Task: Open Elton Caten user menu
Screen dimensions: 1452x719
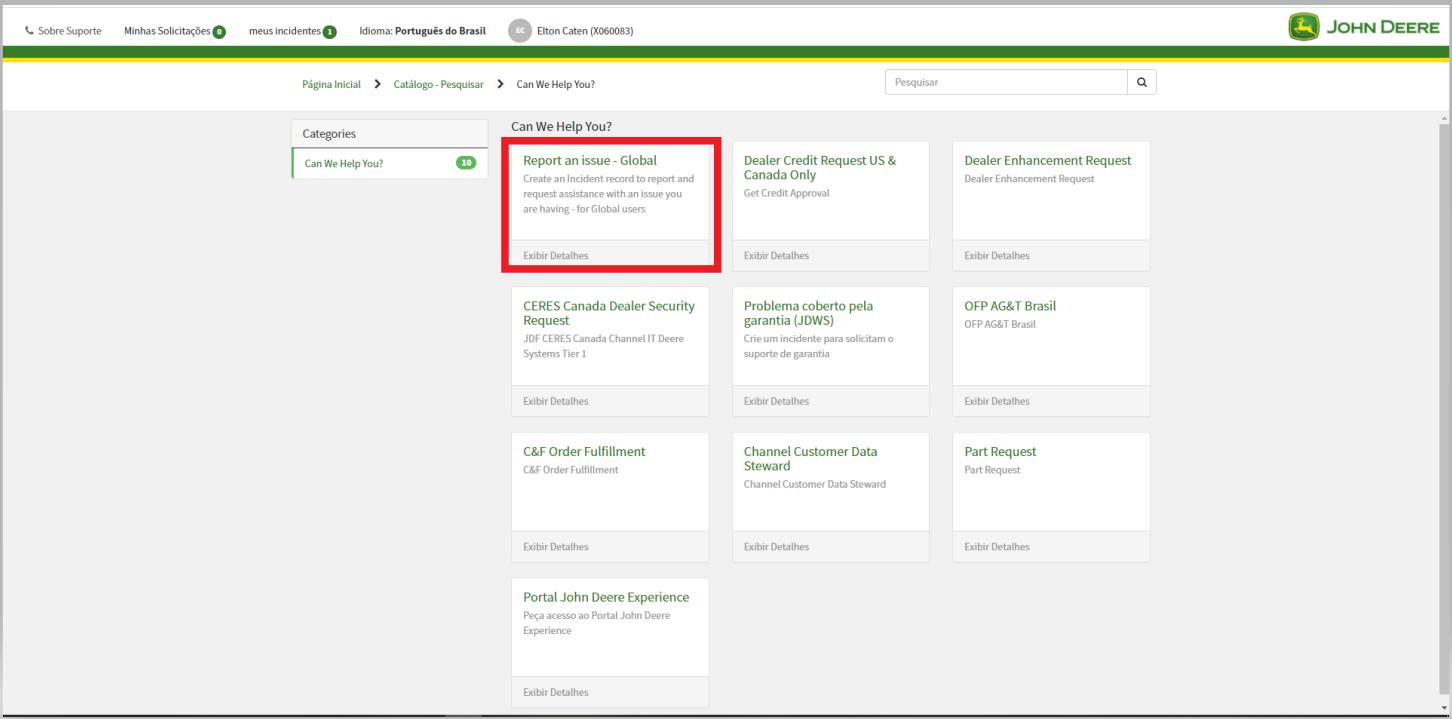Action: (x=585, y=31)
